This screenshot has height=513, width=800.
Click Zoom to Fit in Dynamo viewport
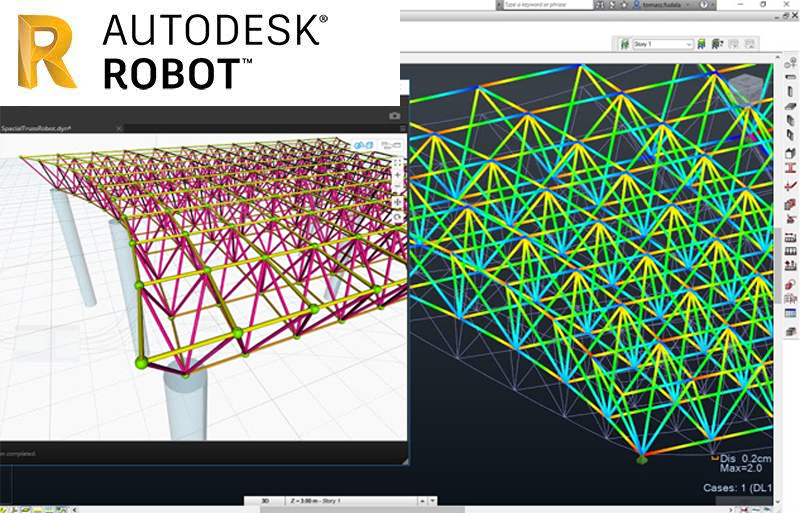(397, 163)
